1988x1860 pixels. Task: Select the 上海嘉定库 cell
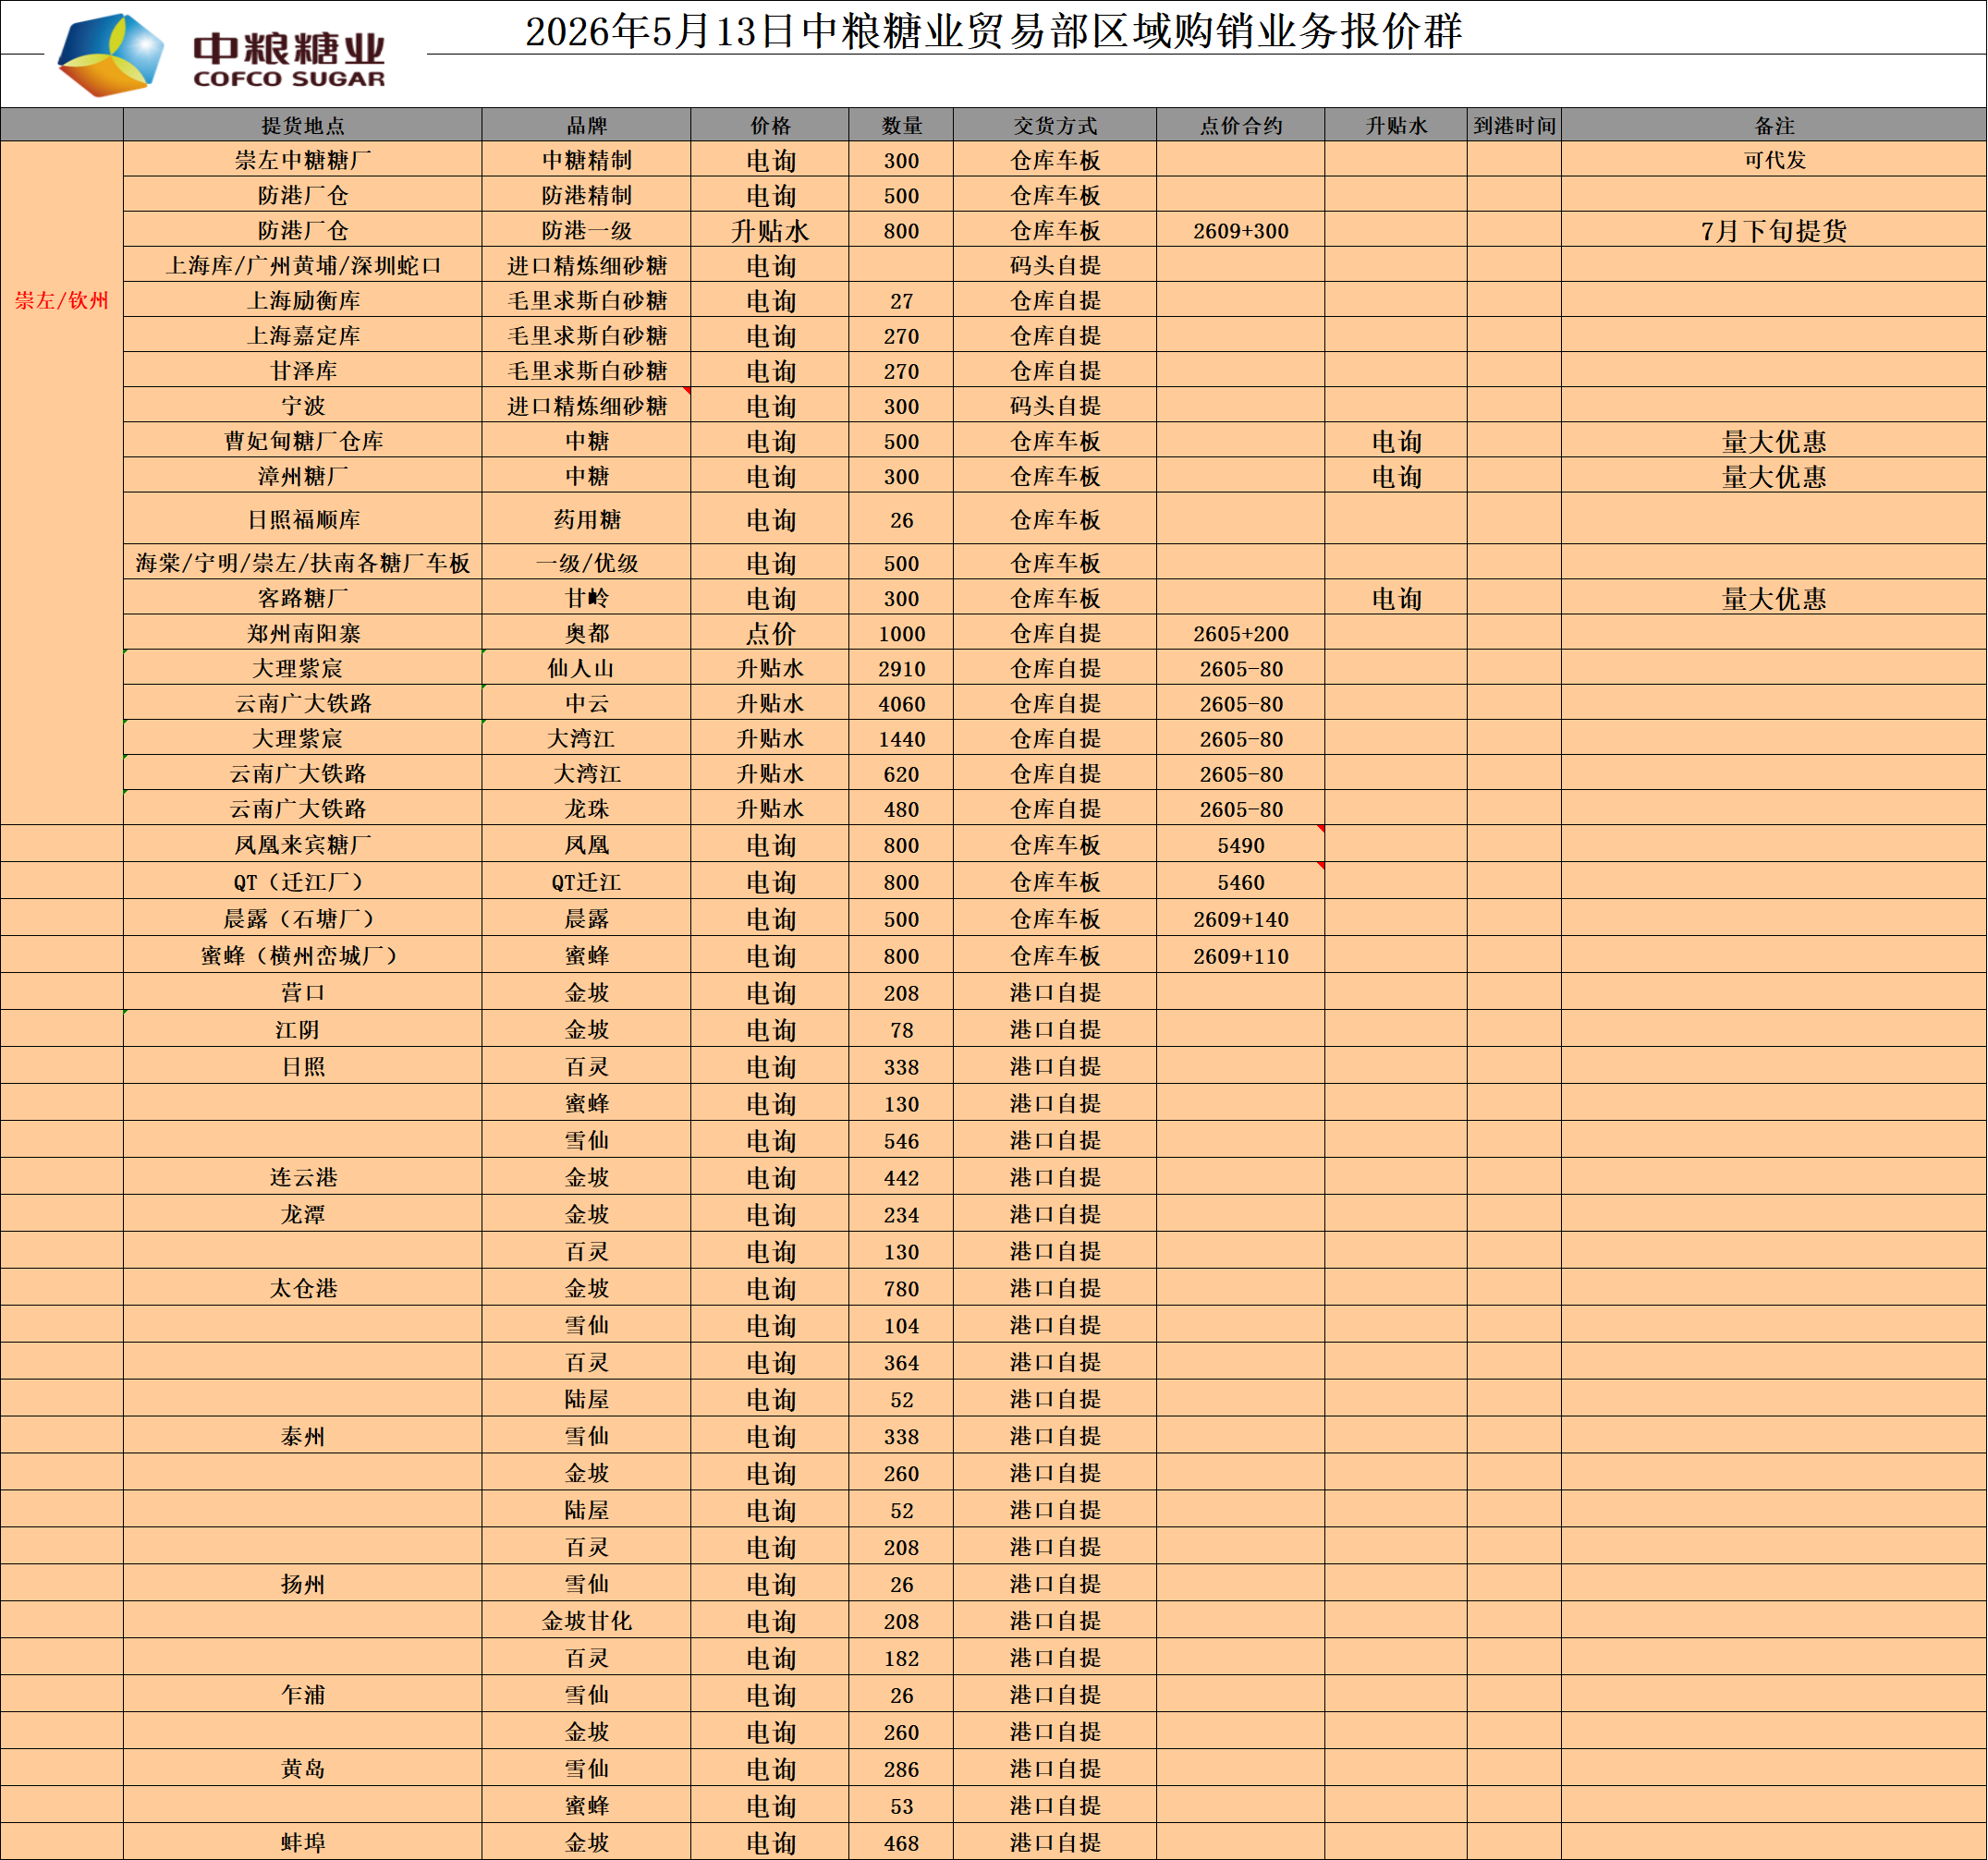(x=303, y=335)
